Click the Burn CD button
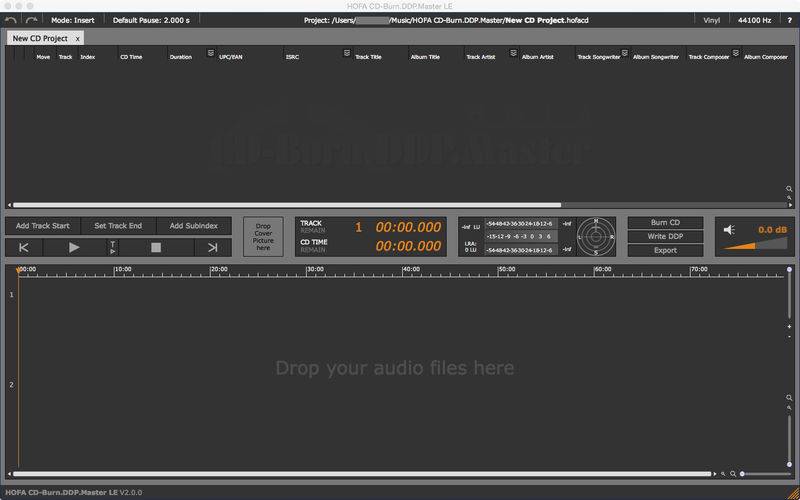The image size is (800, 500). (665, 223)
